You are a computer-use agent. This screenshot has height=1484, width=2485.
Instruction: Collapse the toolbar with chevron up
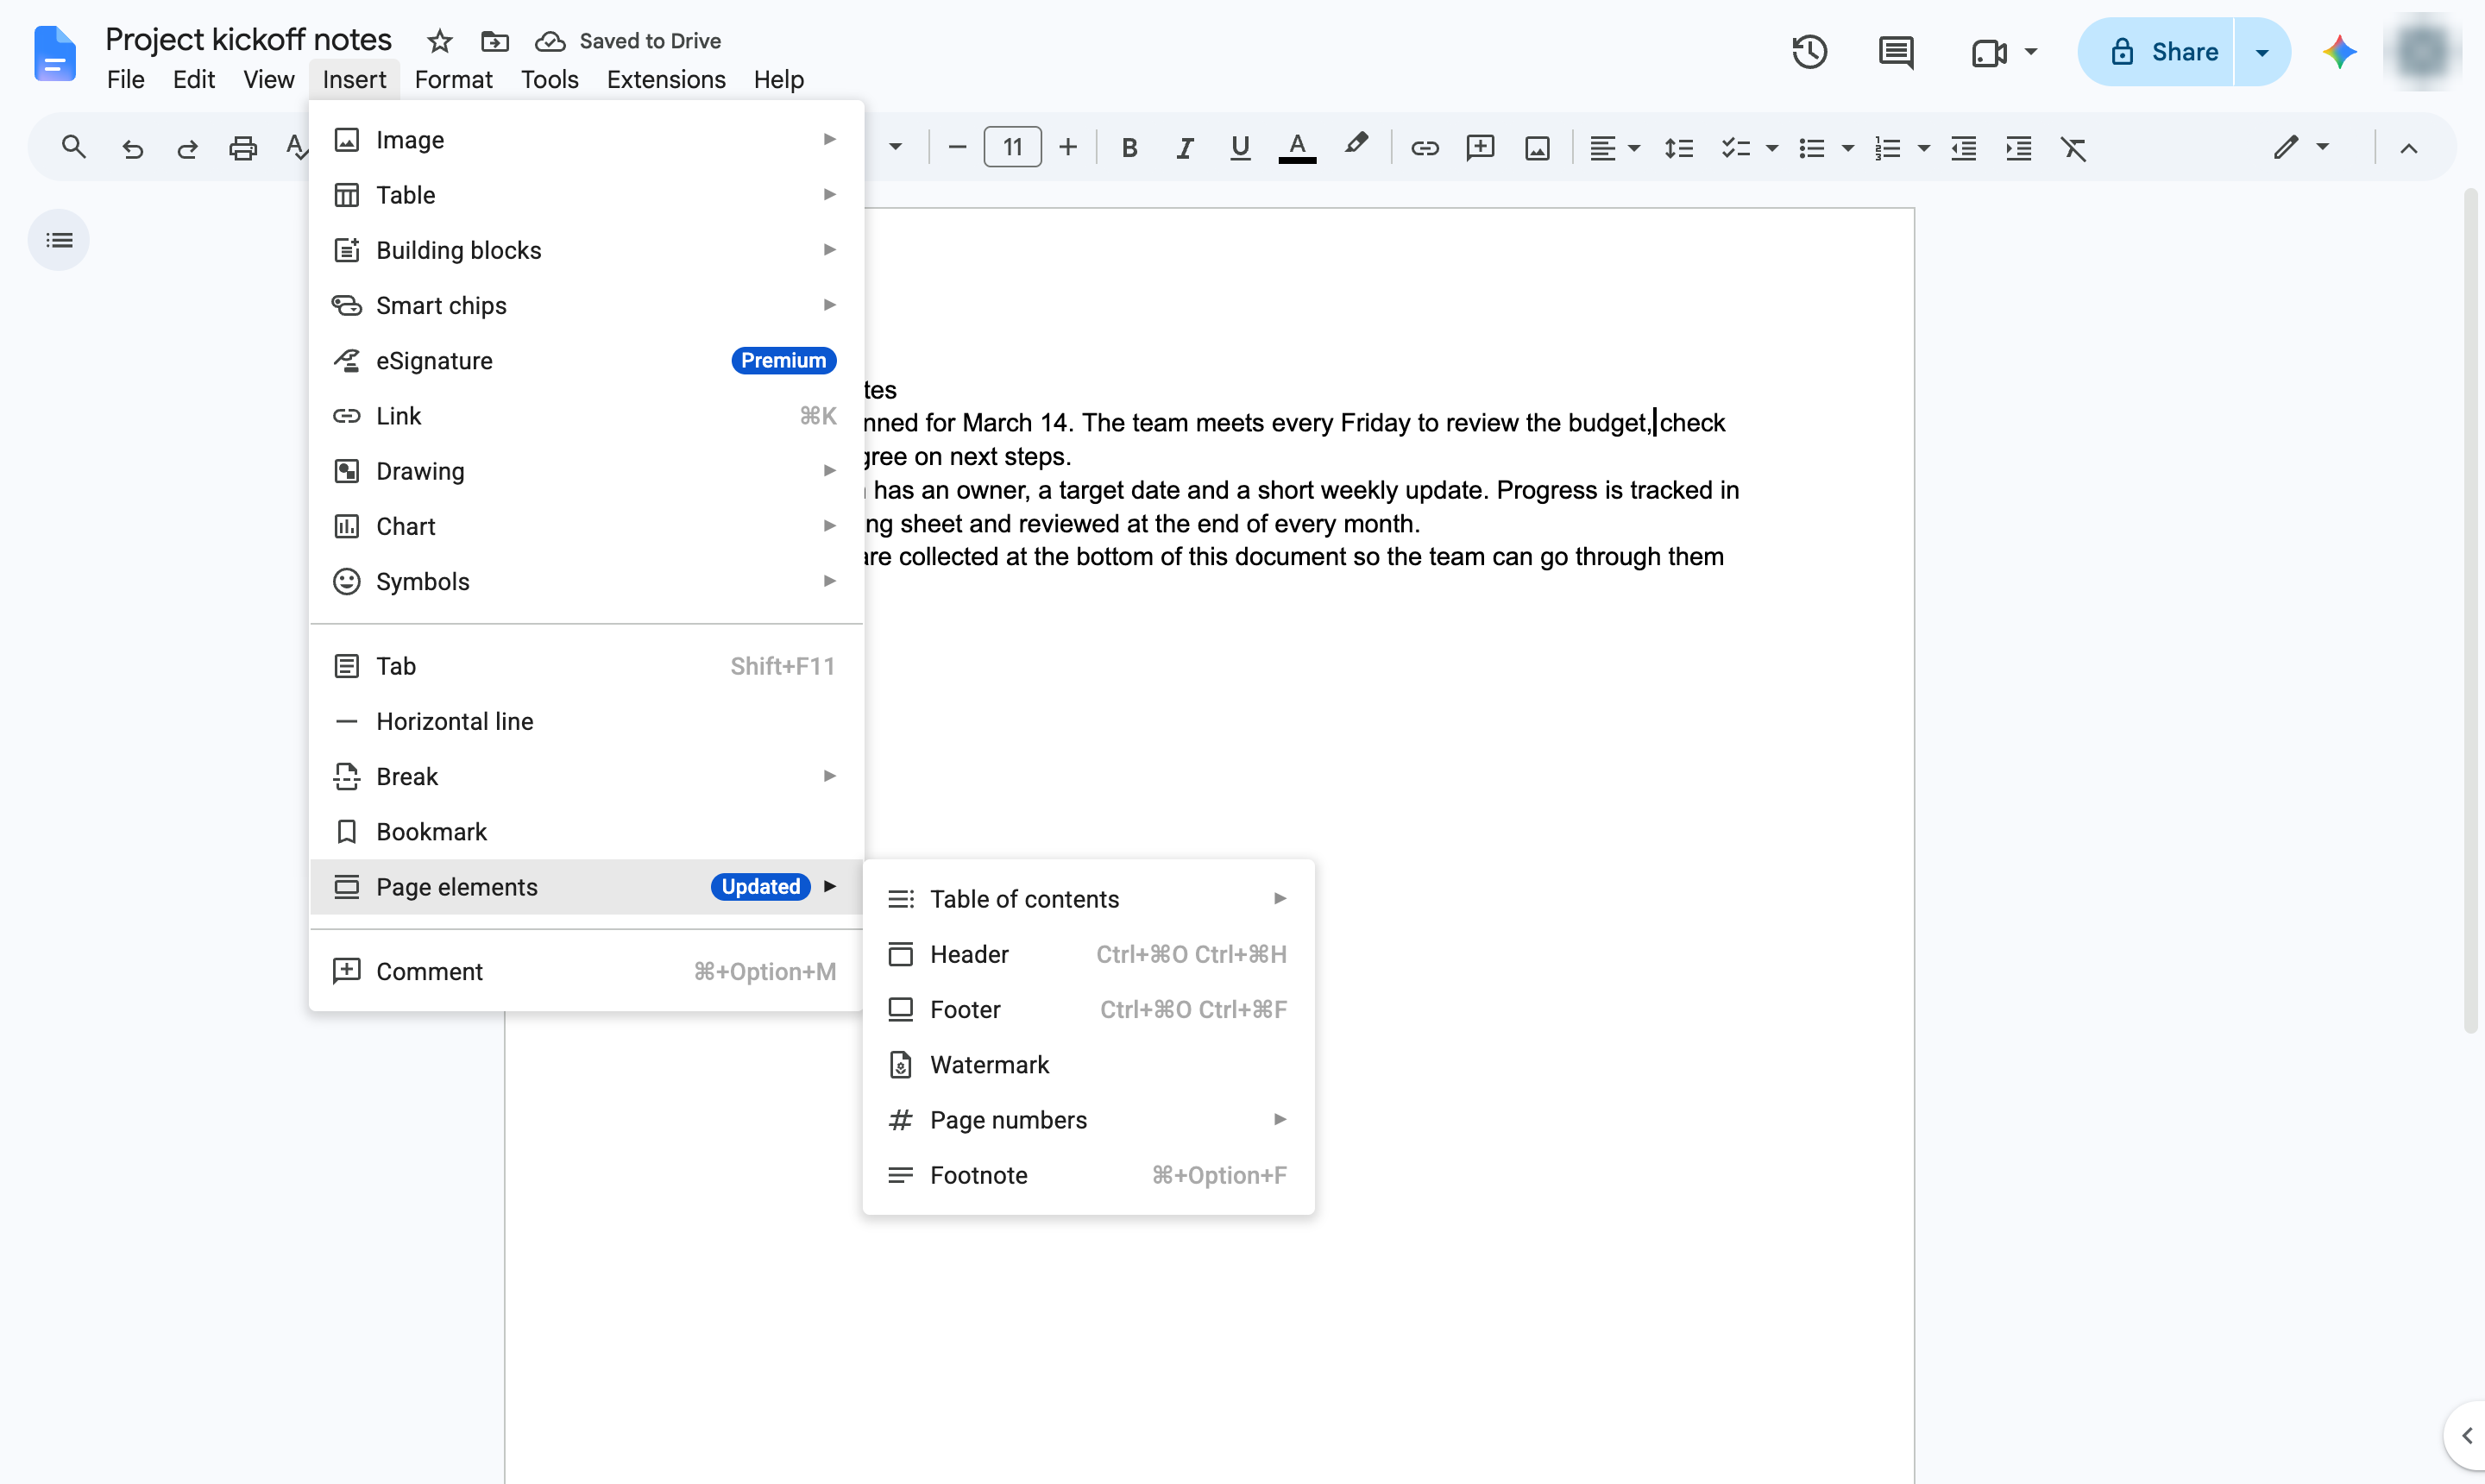pyautogui.click(x=2408, y=149)
